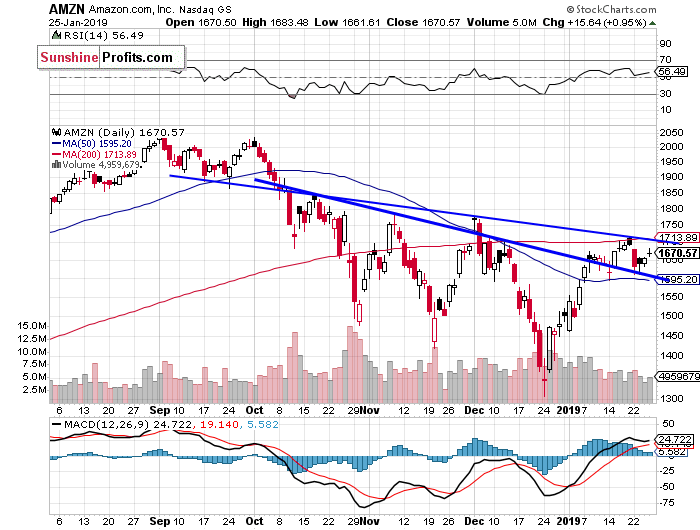Click the red MA(200) legend line marker
The height and width of the screenshot is (530, 700).
click(x=57, y=154)
